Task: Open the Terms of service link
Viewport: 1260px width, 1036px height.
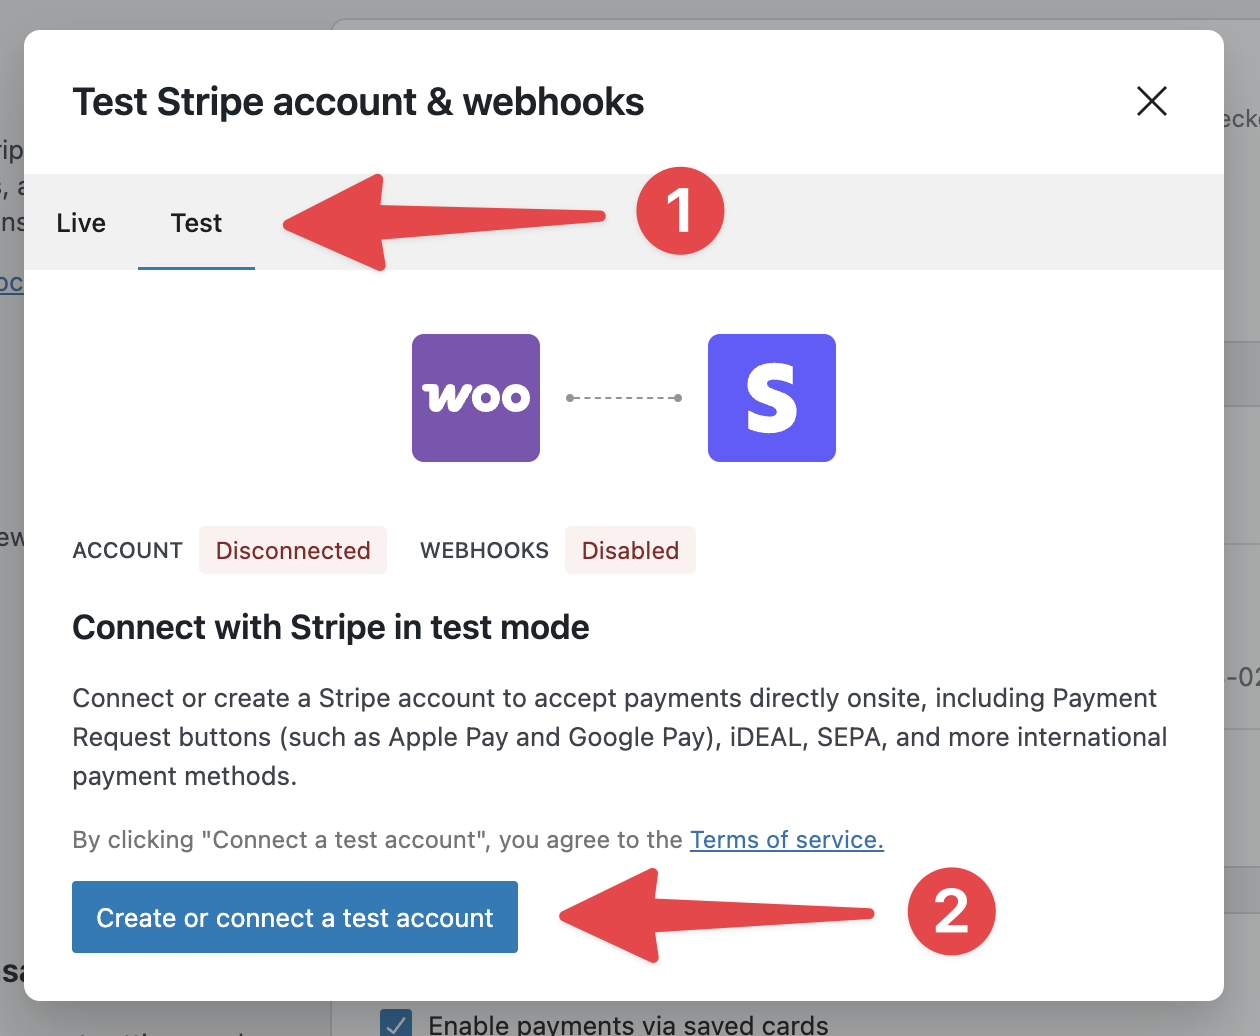Action: (x=787, y=840)
